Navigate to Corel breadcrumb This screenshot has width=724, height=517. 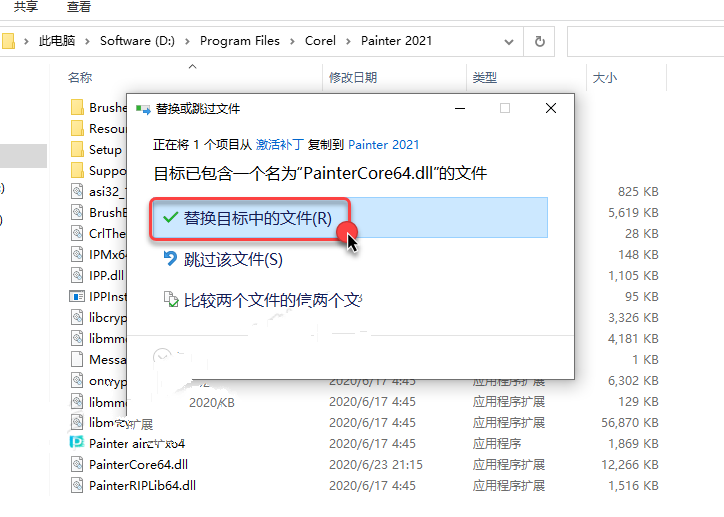pyautogui.click(x=320, y=41)
